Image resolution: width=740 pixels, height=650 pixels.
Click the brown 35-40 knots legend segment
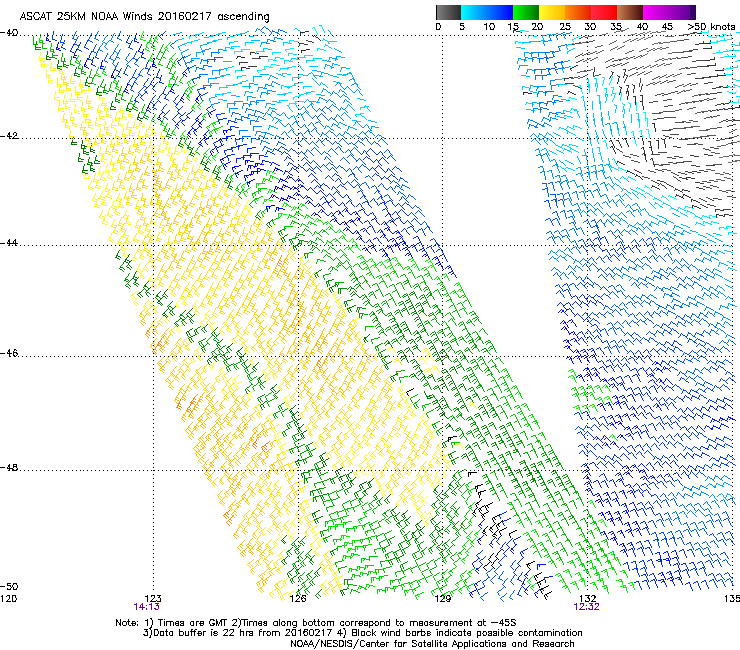630,12
